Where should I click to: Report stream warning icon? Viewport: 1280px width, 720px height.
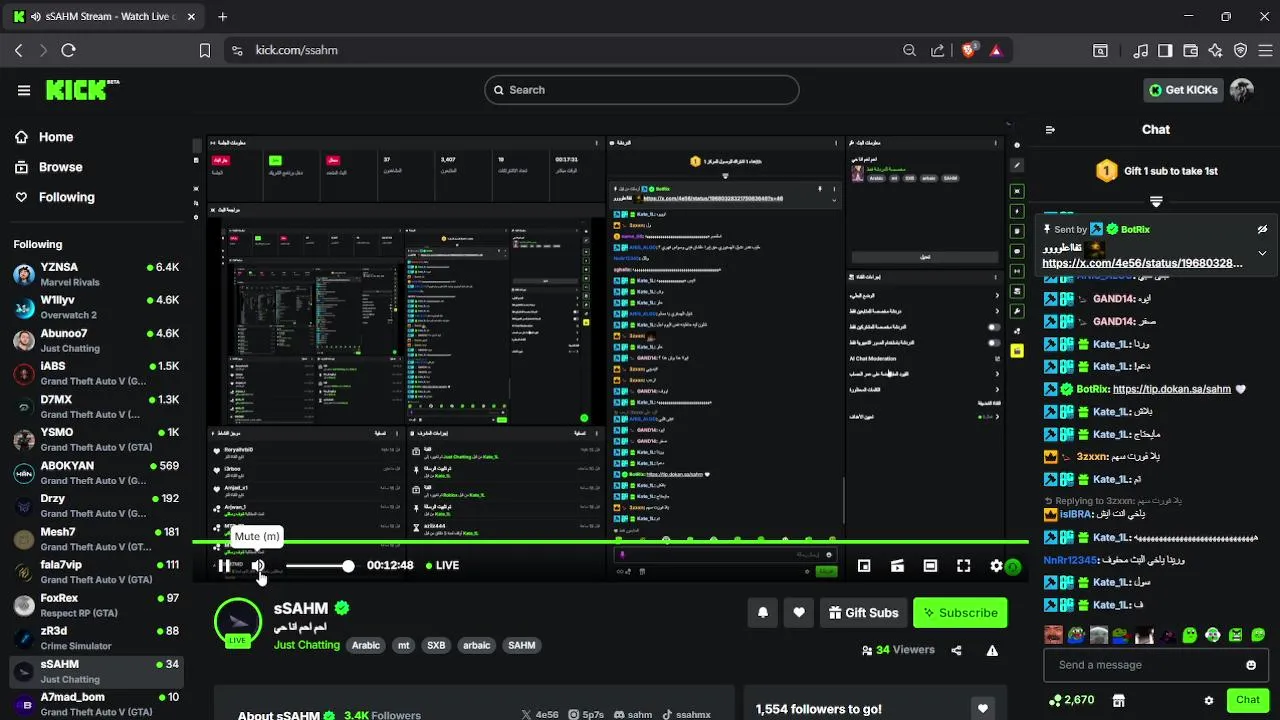(992, 650)
